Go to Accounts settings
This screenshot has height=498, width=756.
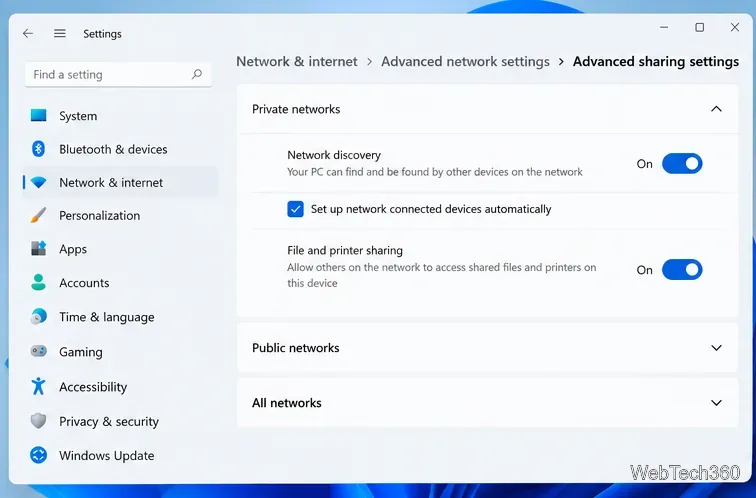click(x=121, y=283)
